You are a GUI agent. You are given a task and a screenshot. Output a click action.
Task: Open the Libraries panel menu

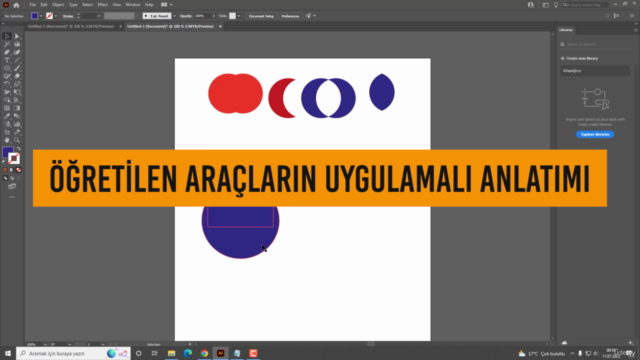pos(636,30)
